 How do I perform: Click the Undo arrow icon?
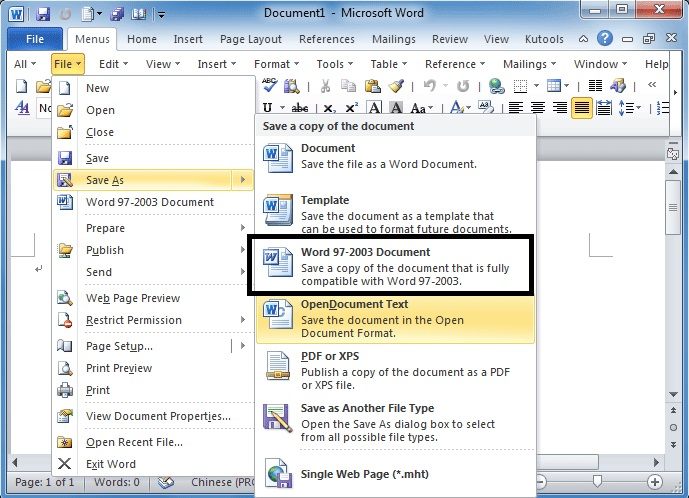pyautogui.click(x=429, y=86)
